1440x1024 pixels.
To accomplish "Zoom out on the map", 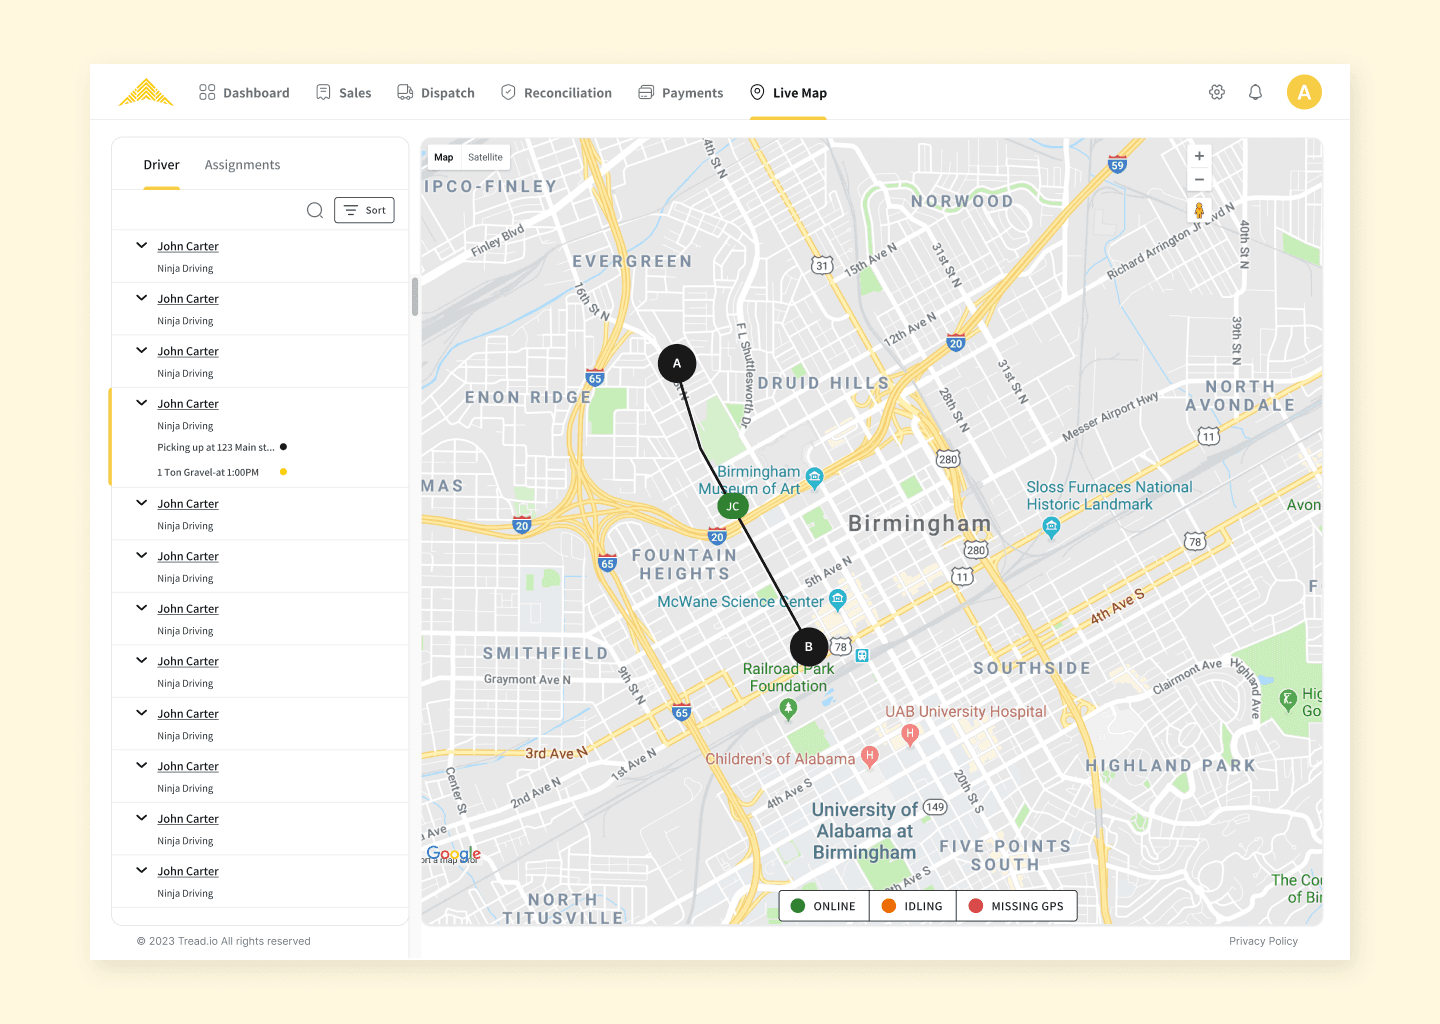I will point(1199,180).
